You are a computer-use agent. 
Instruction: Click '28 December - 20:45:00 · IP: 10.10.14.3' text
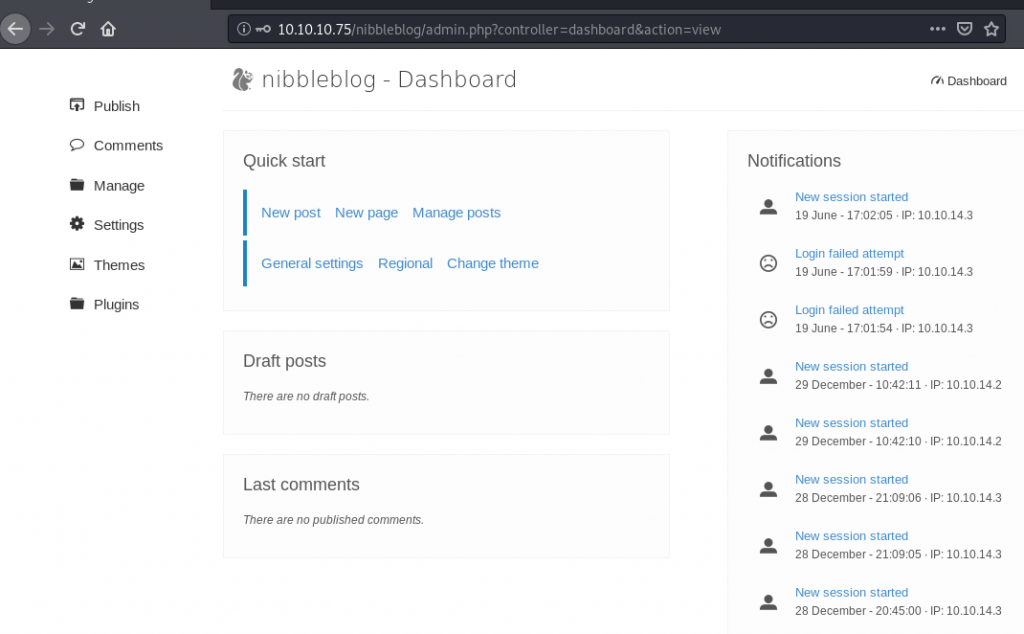point(898,610)
